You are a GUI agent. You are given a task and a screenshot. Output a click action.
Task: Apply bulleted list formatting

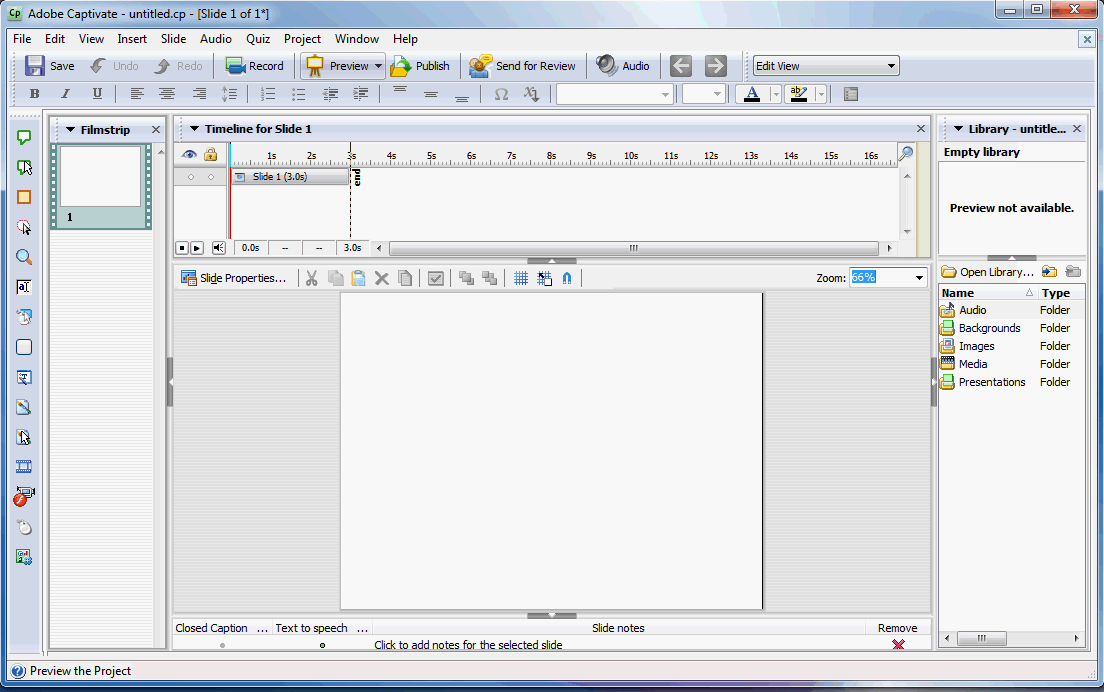[299, 94]
